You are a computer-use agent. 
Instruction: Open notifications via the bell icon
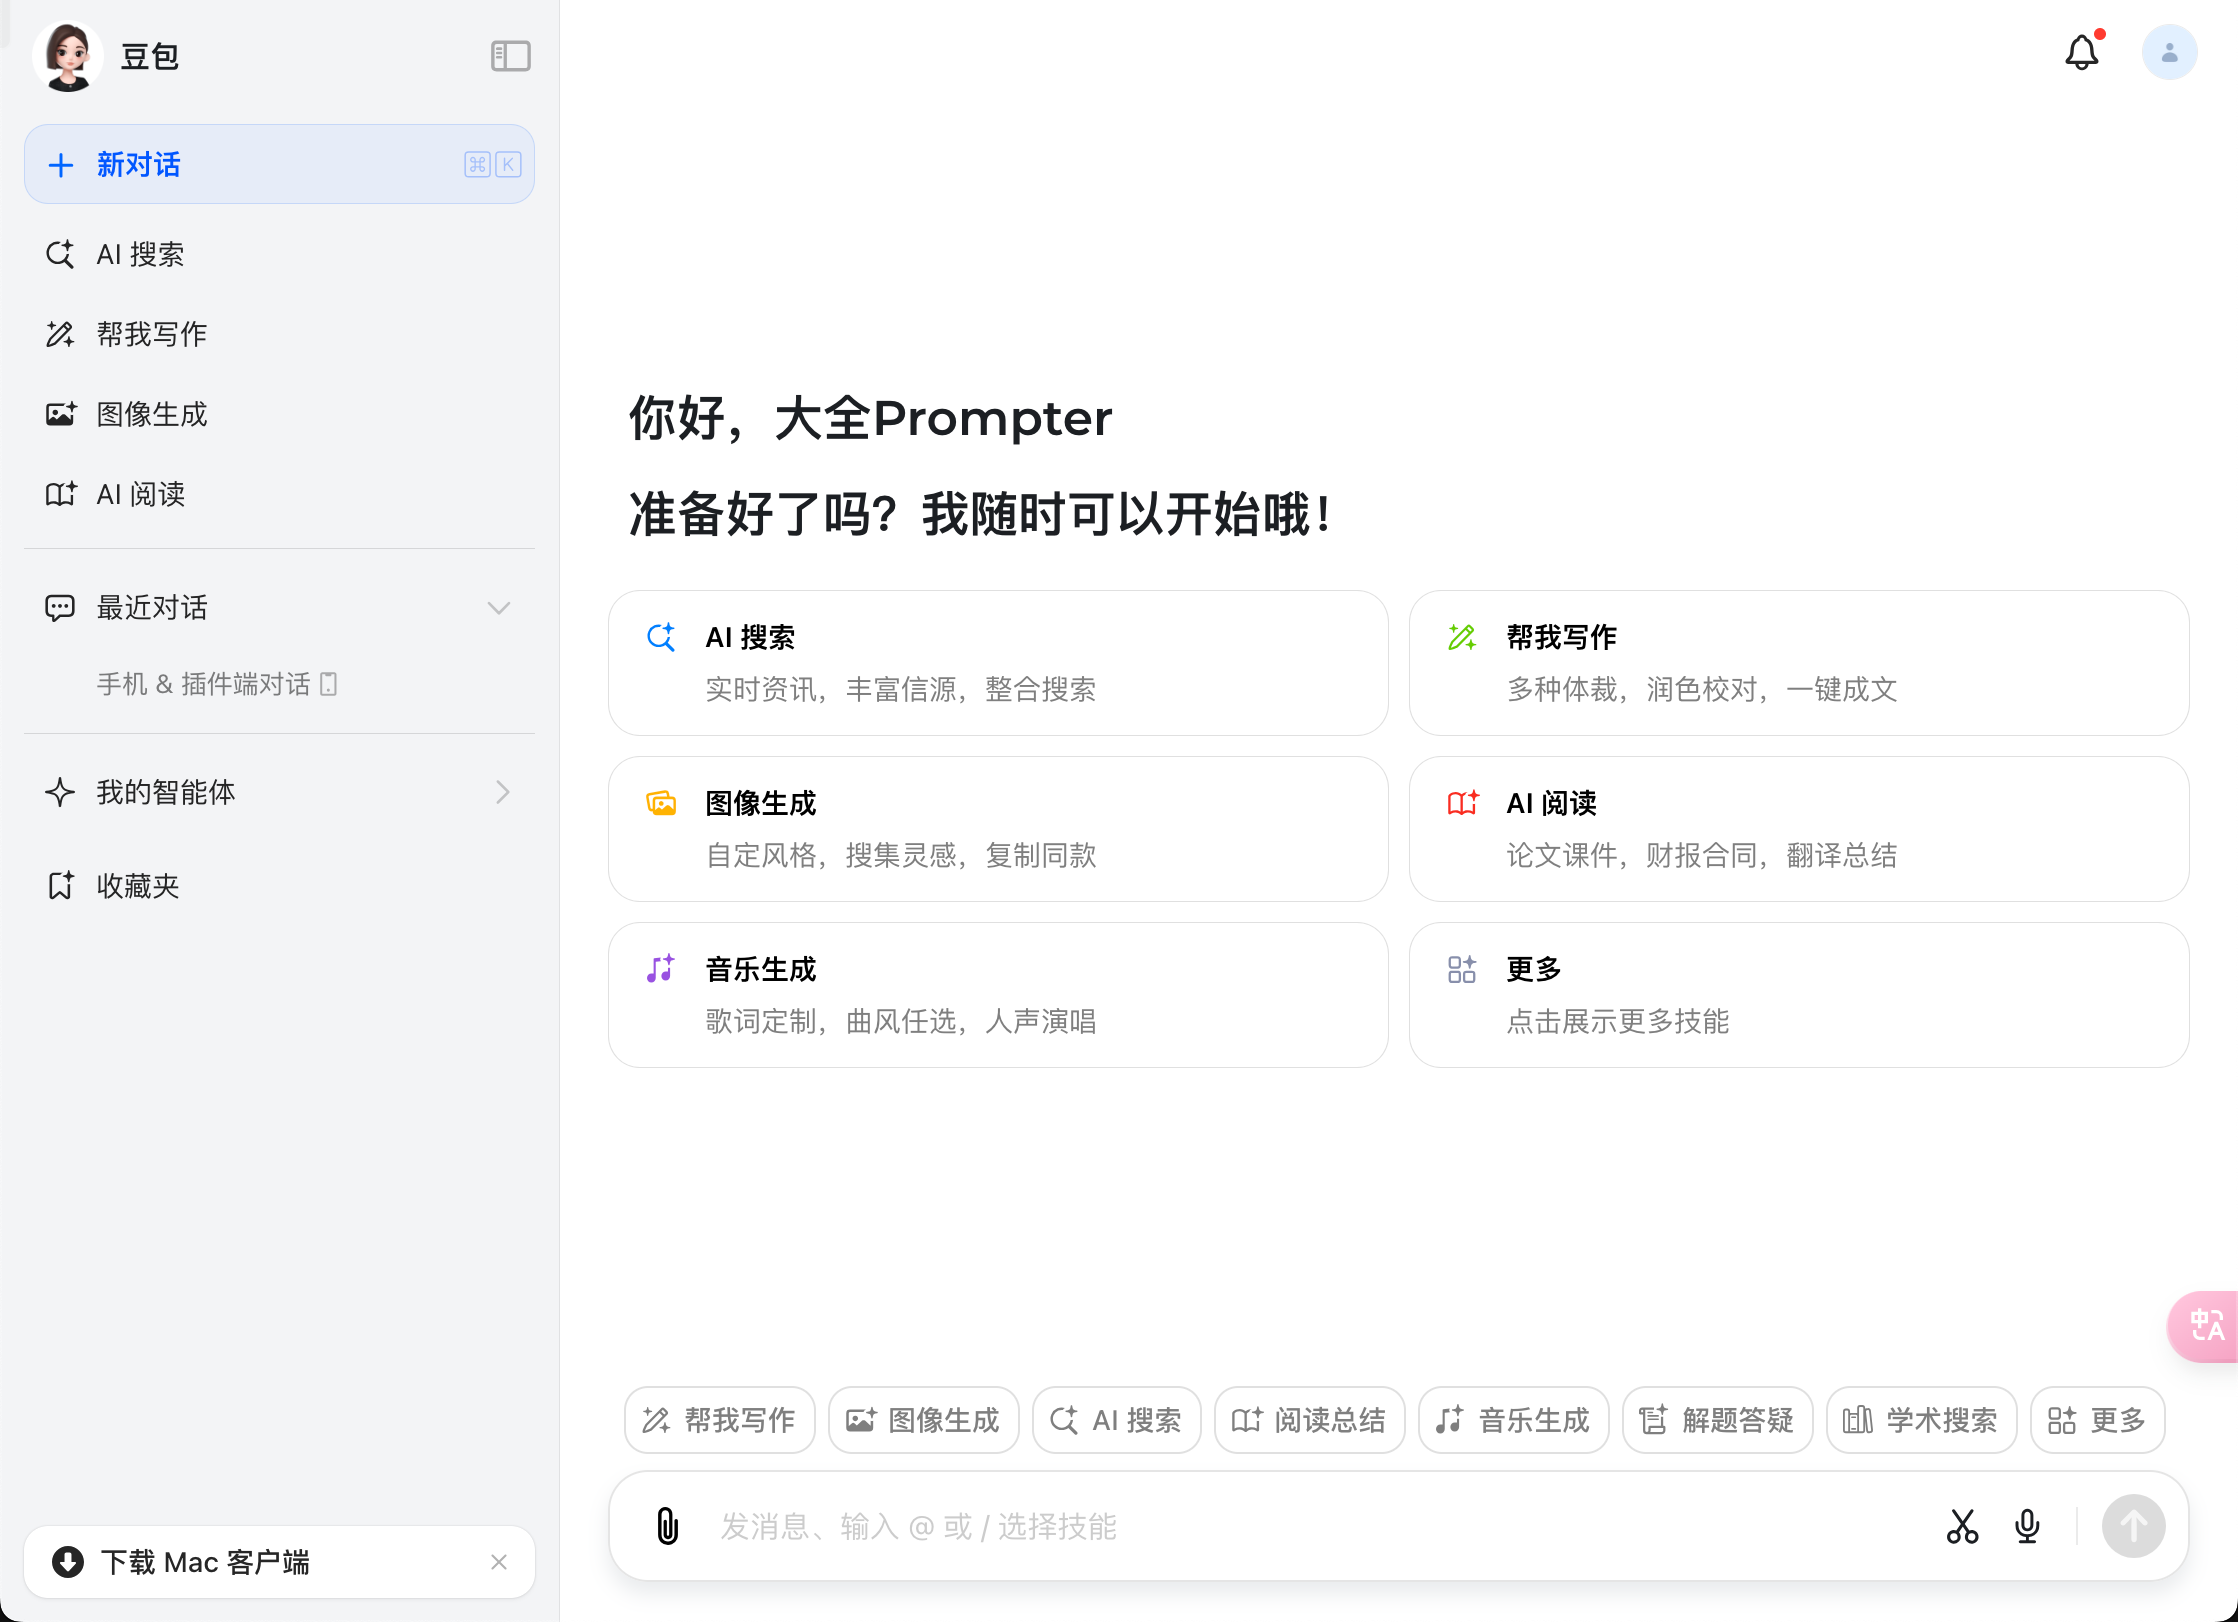(x=2081, y=53)
